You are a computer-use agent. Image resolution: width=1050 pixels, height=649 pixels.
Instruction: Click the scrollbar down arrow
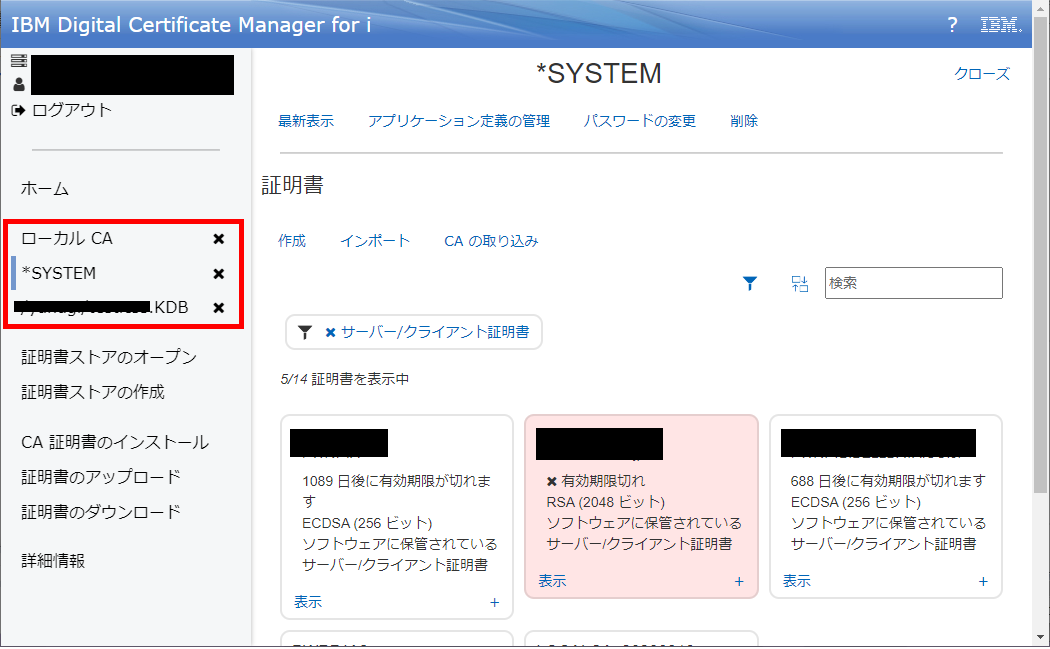pyautogui.click(x=1040, y=638)
